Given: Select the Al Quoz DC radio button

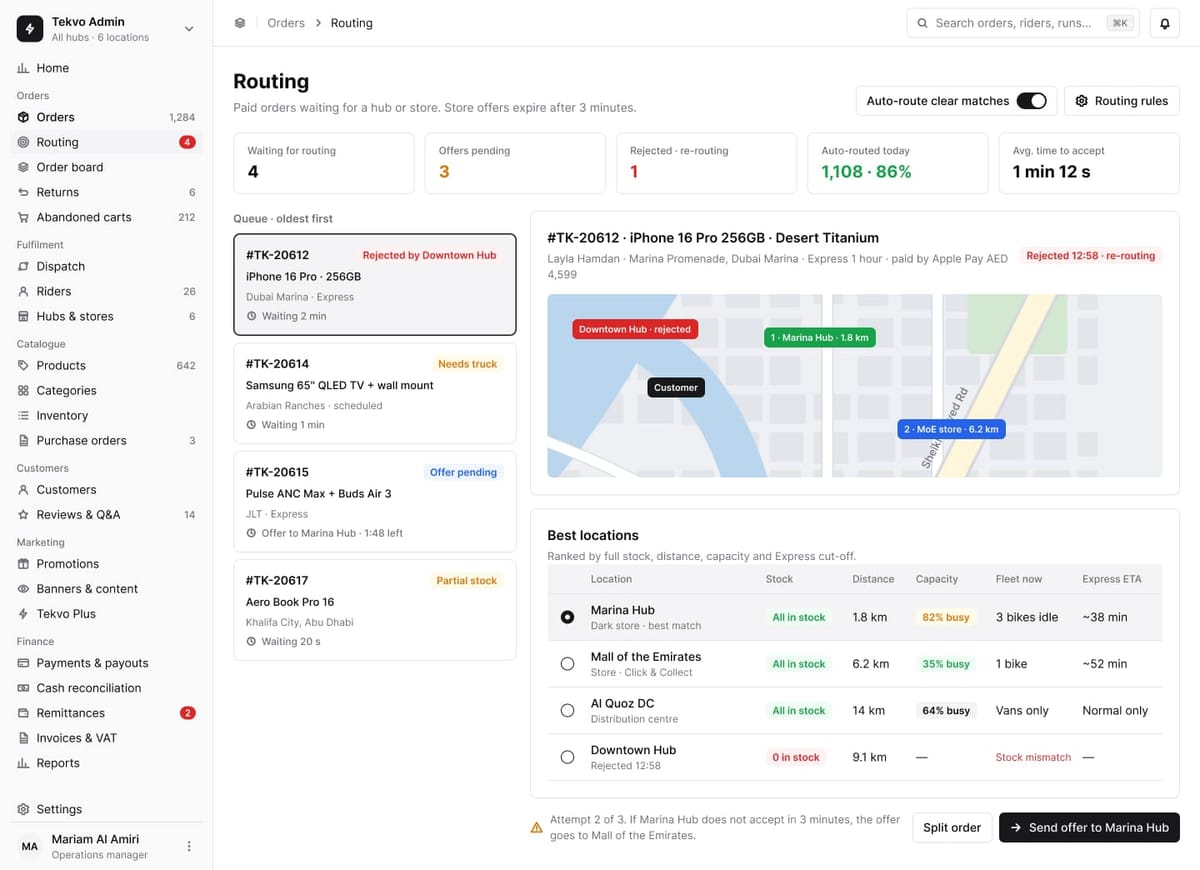Looking at the screenshot, I should [567, 710].
